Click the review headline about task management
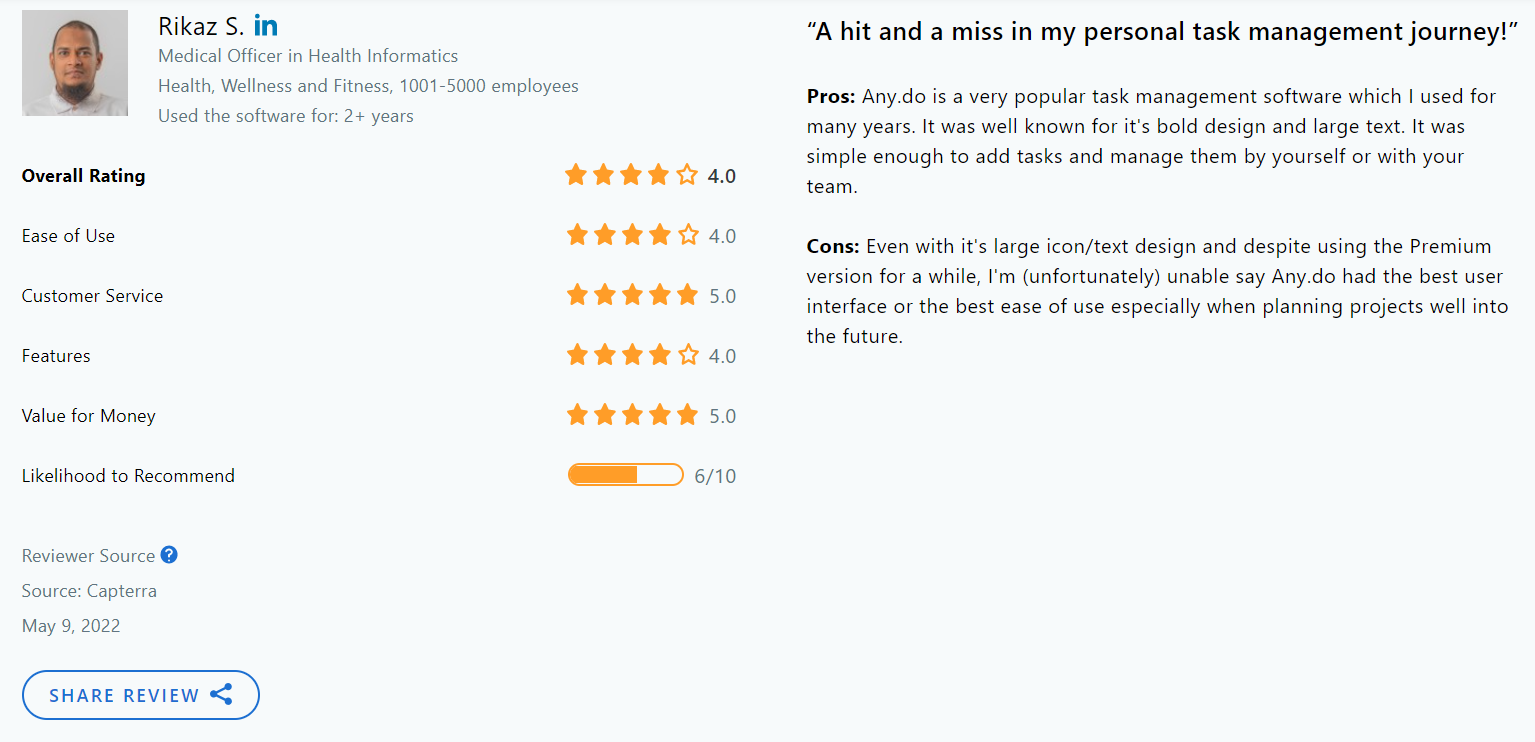Image resolution: width=1535 pixels, height=742 pixels. coord(1162,32)
